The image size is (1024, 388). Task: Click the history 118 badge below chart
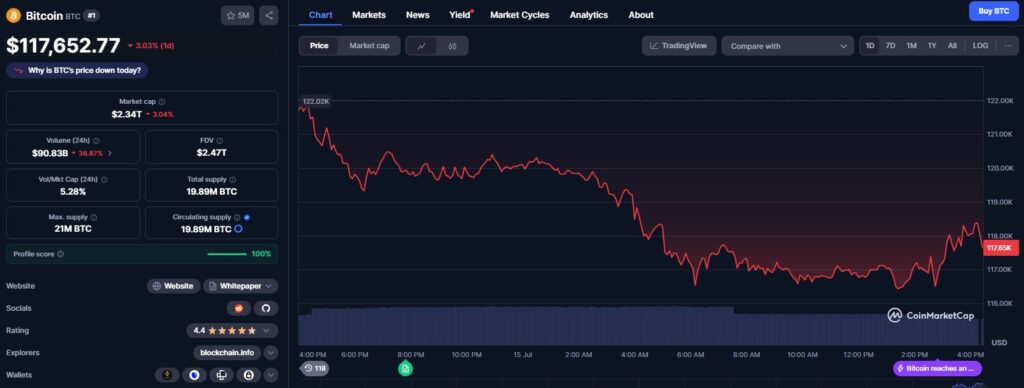tap(315, 368)
